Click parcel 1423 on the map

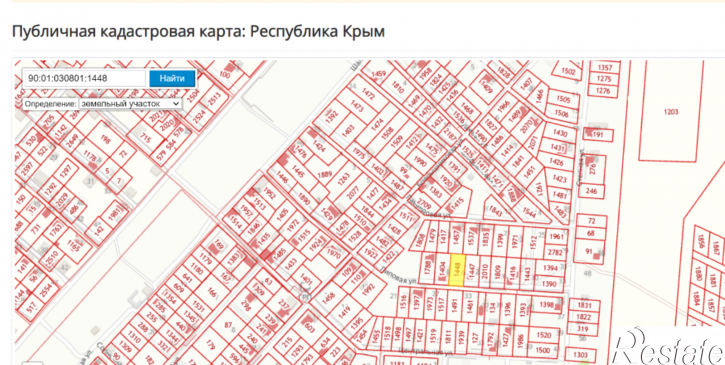click(559, 179)
